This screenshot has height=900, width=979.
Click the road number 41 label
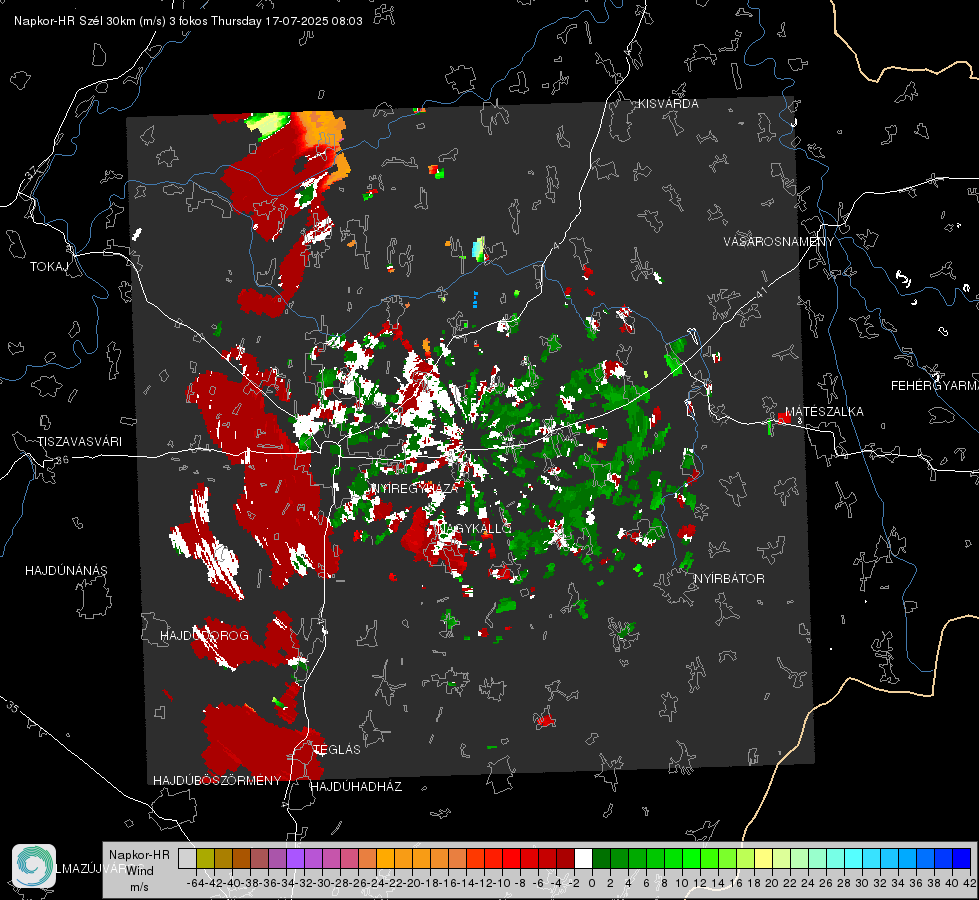pos(760,292)
